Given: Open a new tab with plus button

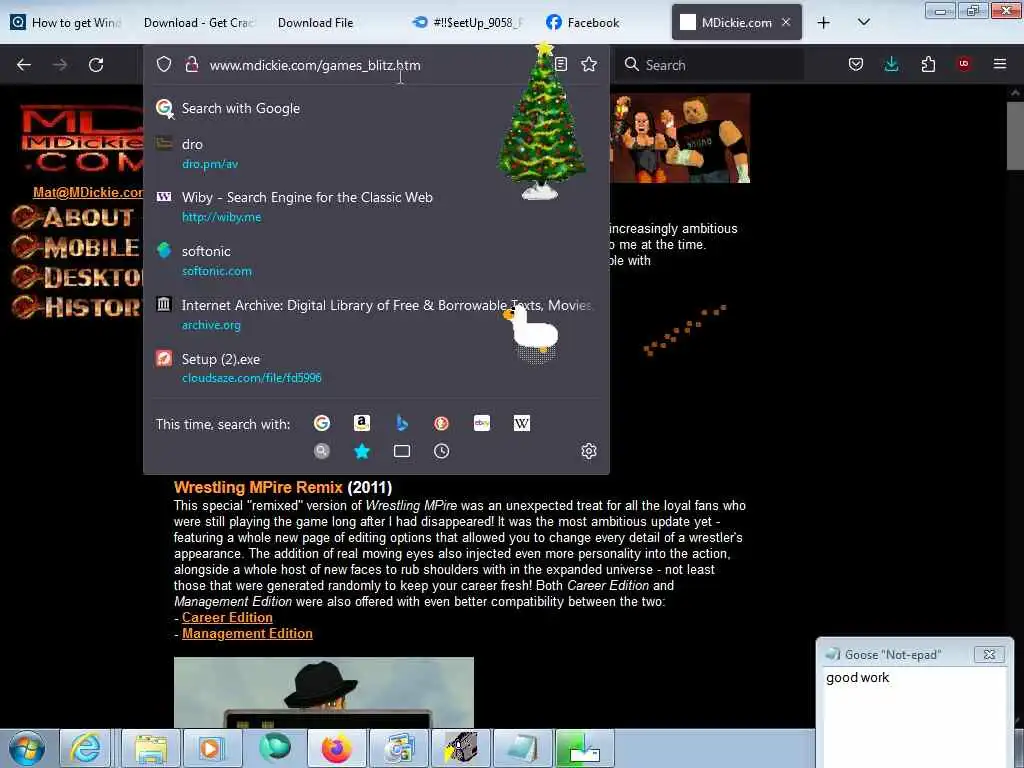Looking at the screenshot, I should coord(824,23).
